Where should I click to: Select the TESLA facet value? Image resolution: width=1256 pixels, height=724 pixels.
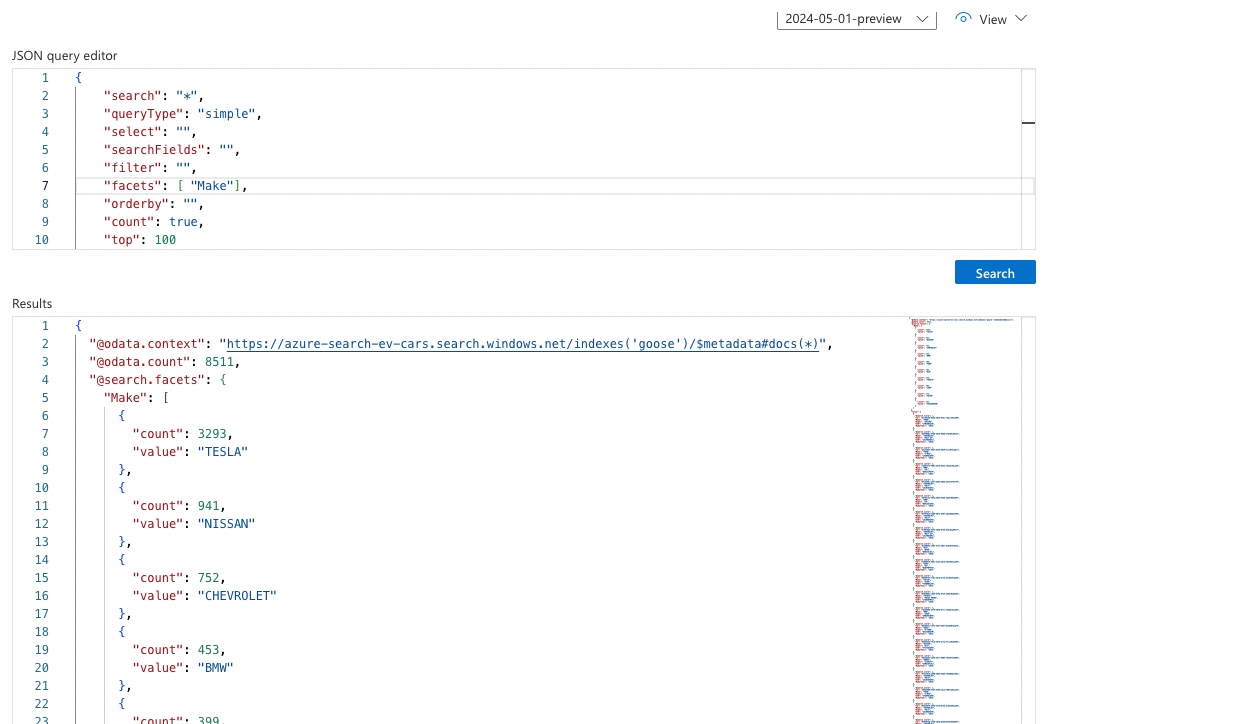click(x=223, y=451)
